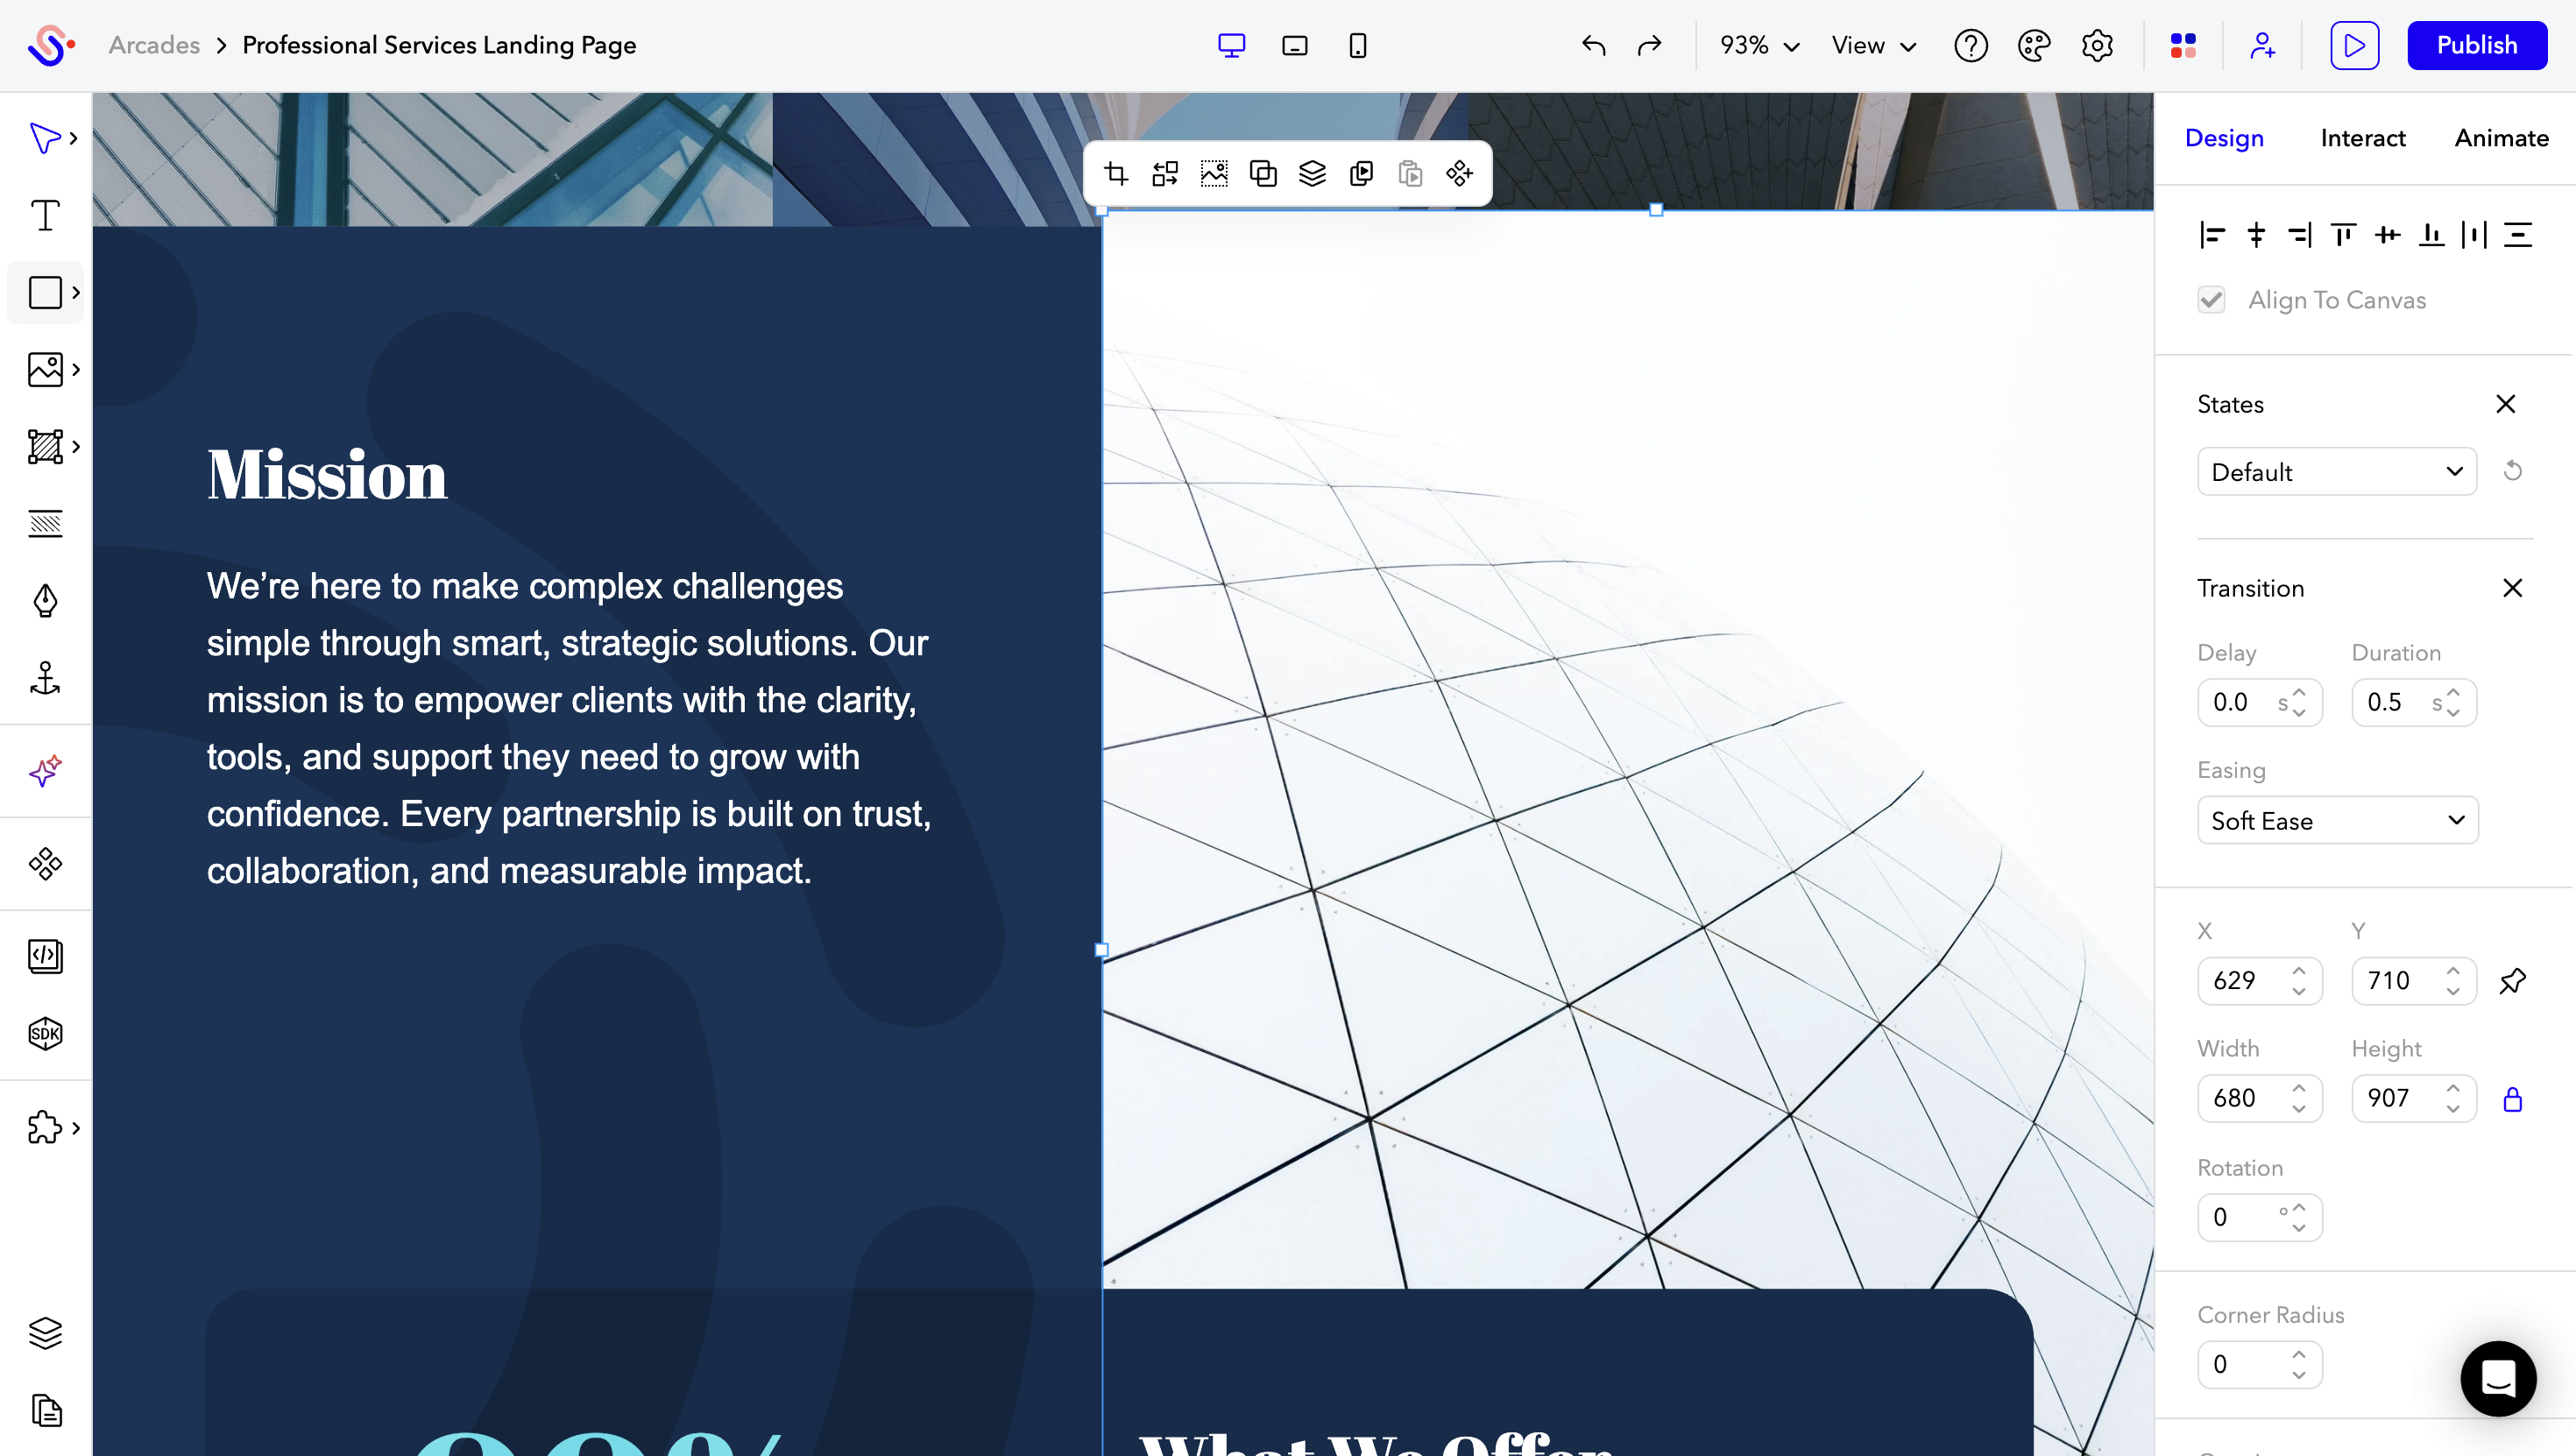Open the AI sparkle assistant
This screenshot has height=1456, width=2576.
[45, 771]
